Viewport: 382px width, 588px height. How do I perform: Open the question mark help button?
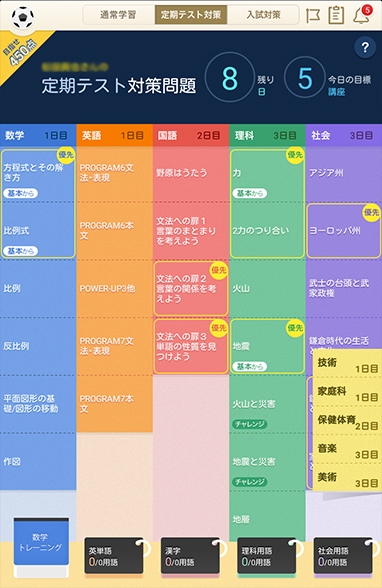365,48
